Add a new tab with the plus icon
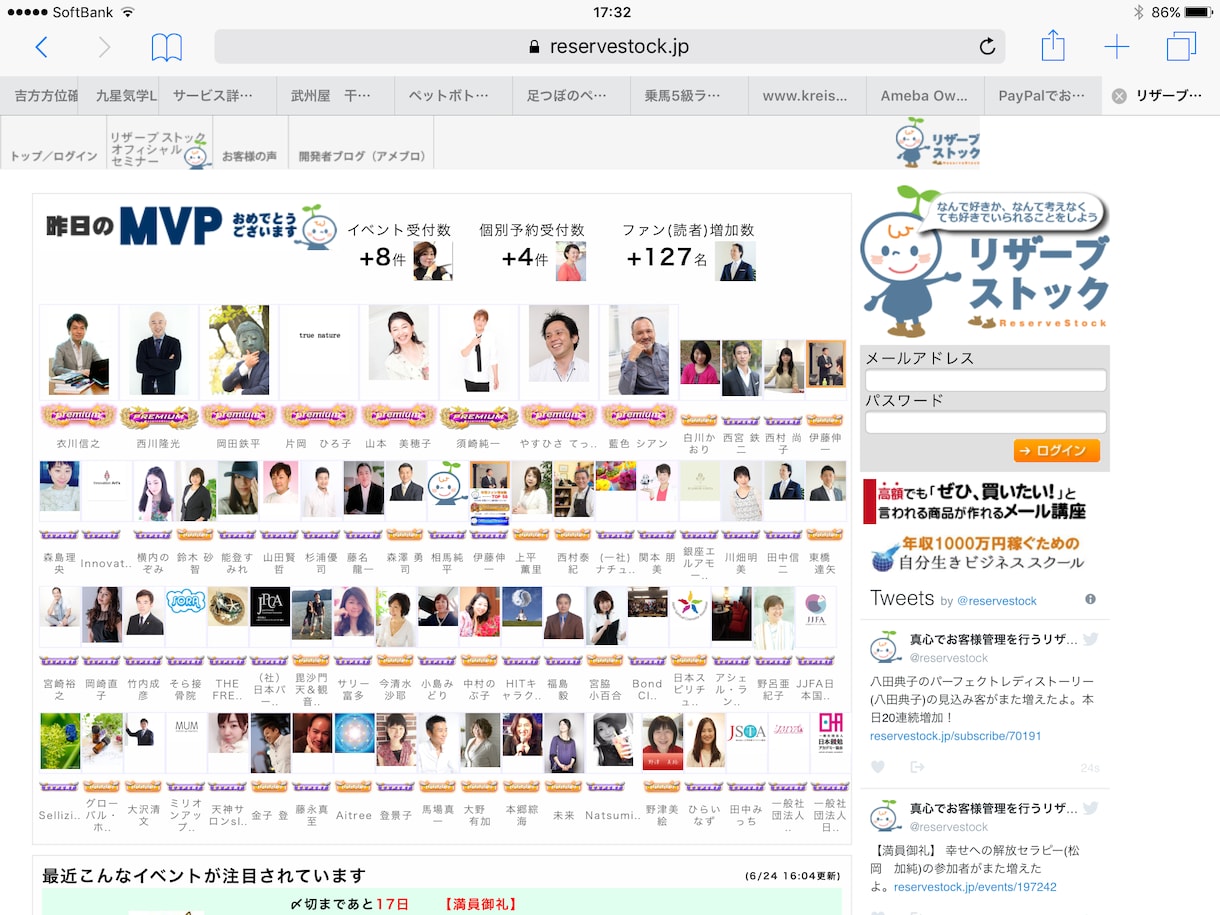1220x915 pixels. pyautogui.click(x=1116, y=47)
